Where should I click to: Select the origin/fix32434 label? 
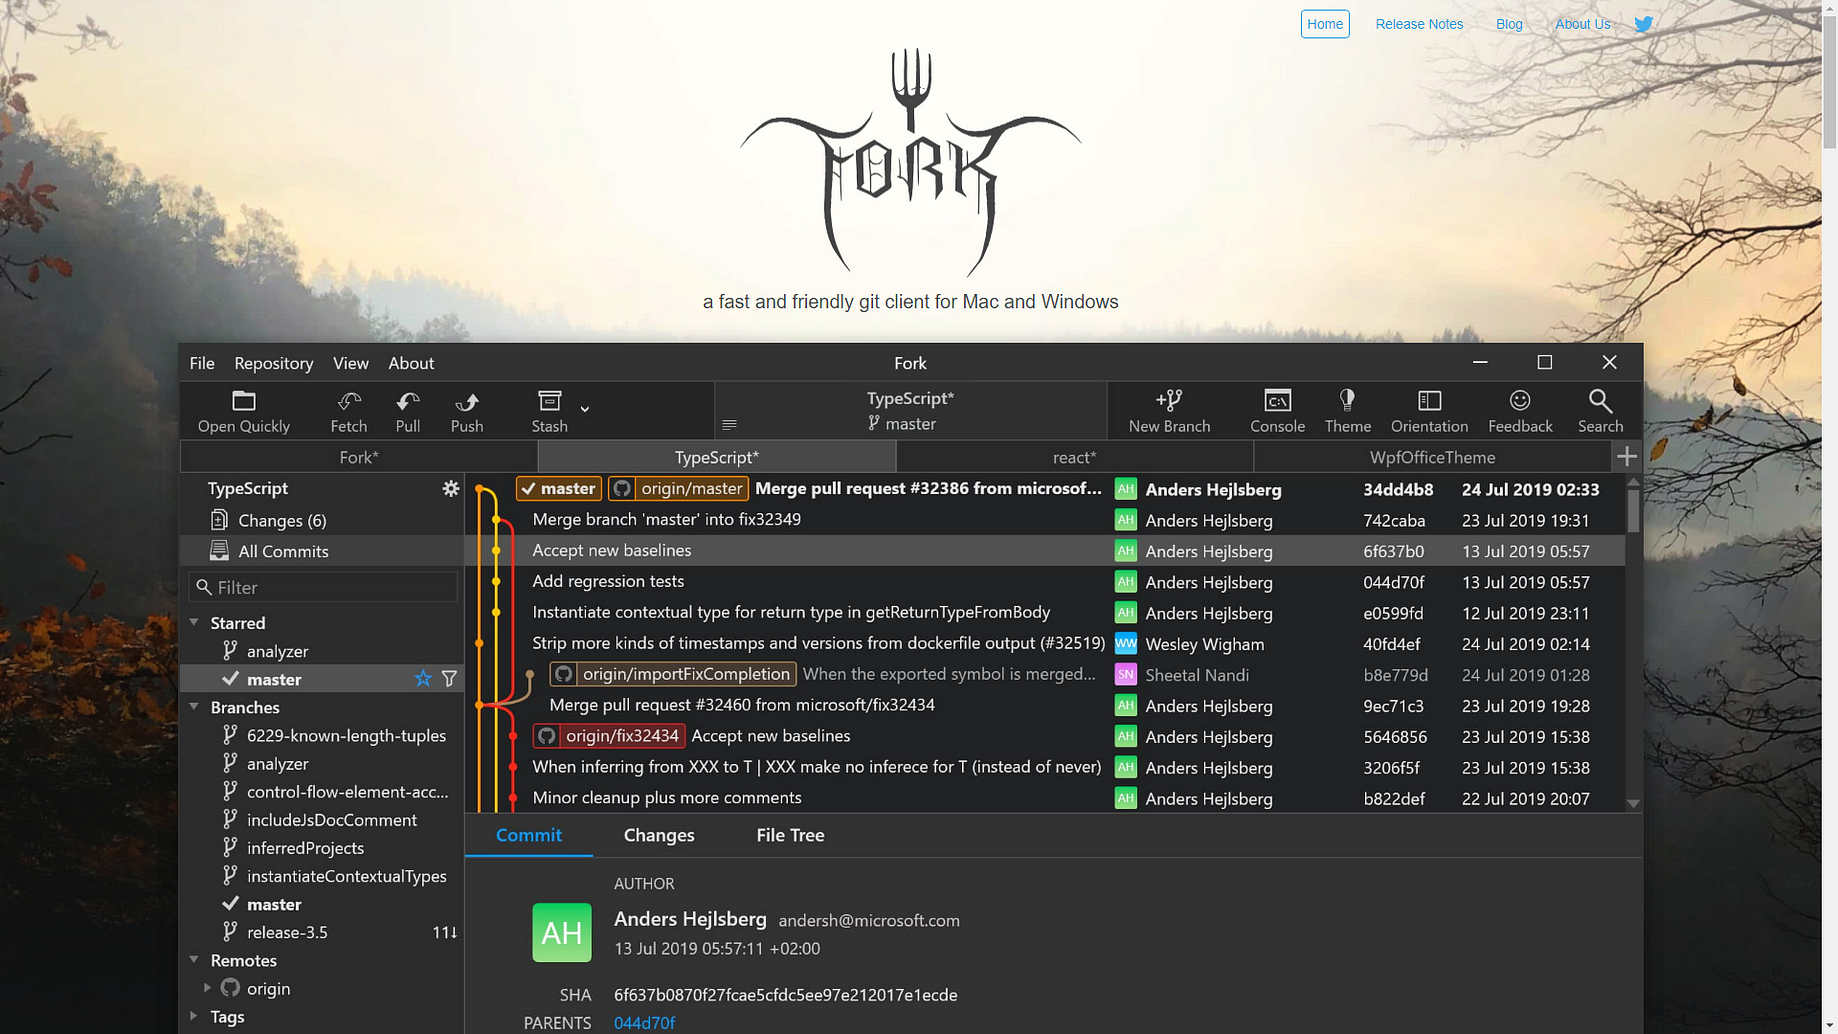pos(609,736)
